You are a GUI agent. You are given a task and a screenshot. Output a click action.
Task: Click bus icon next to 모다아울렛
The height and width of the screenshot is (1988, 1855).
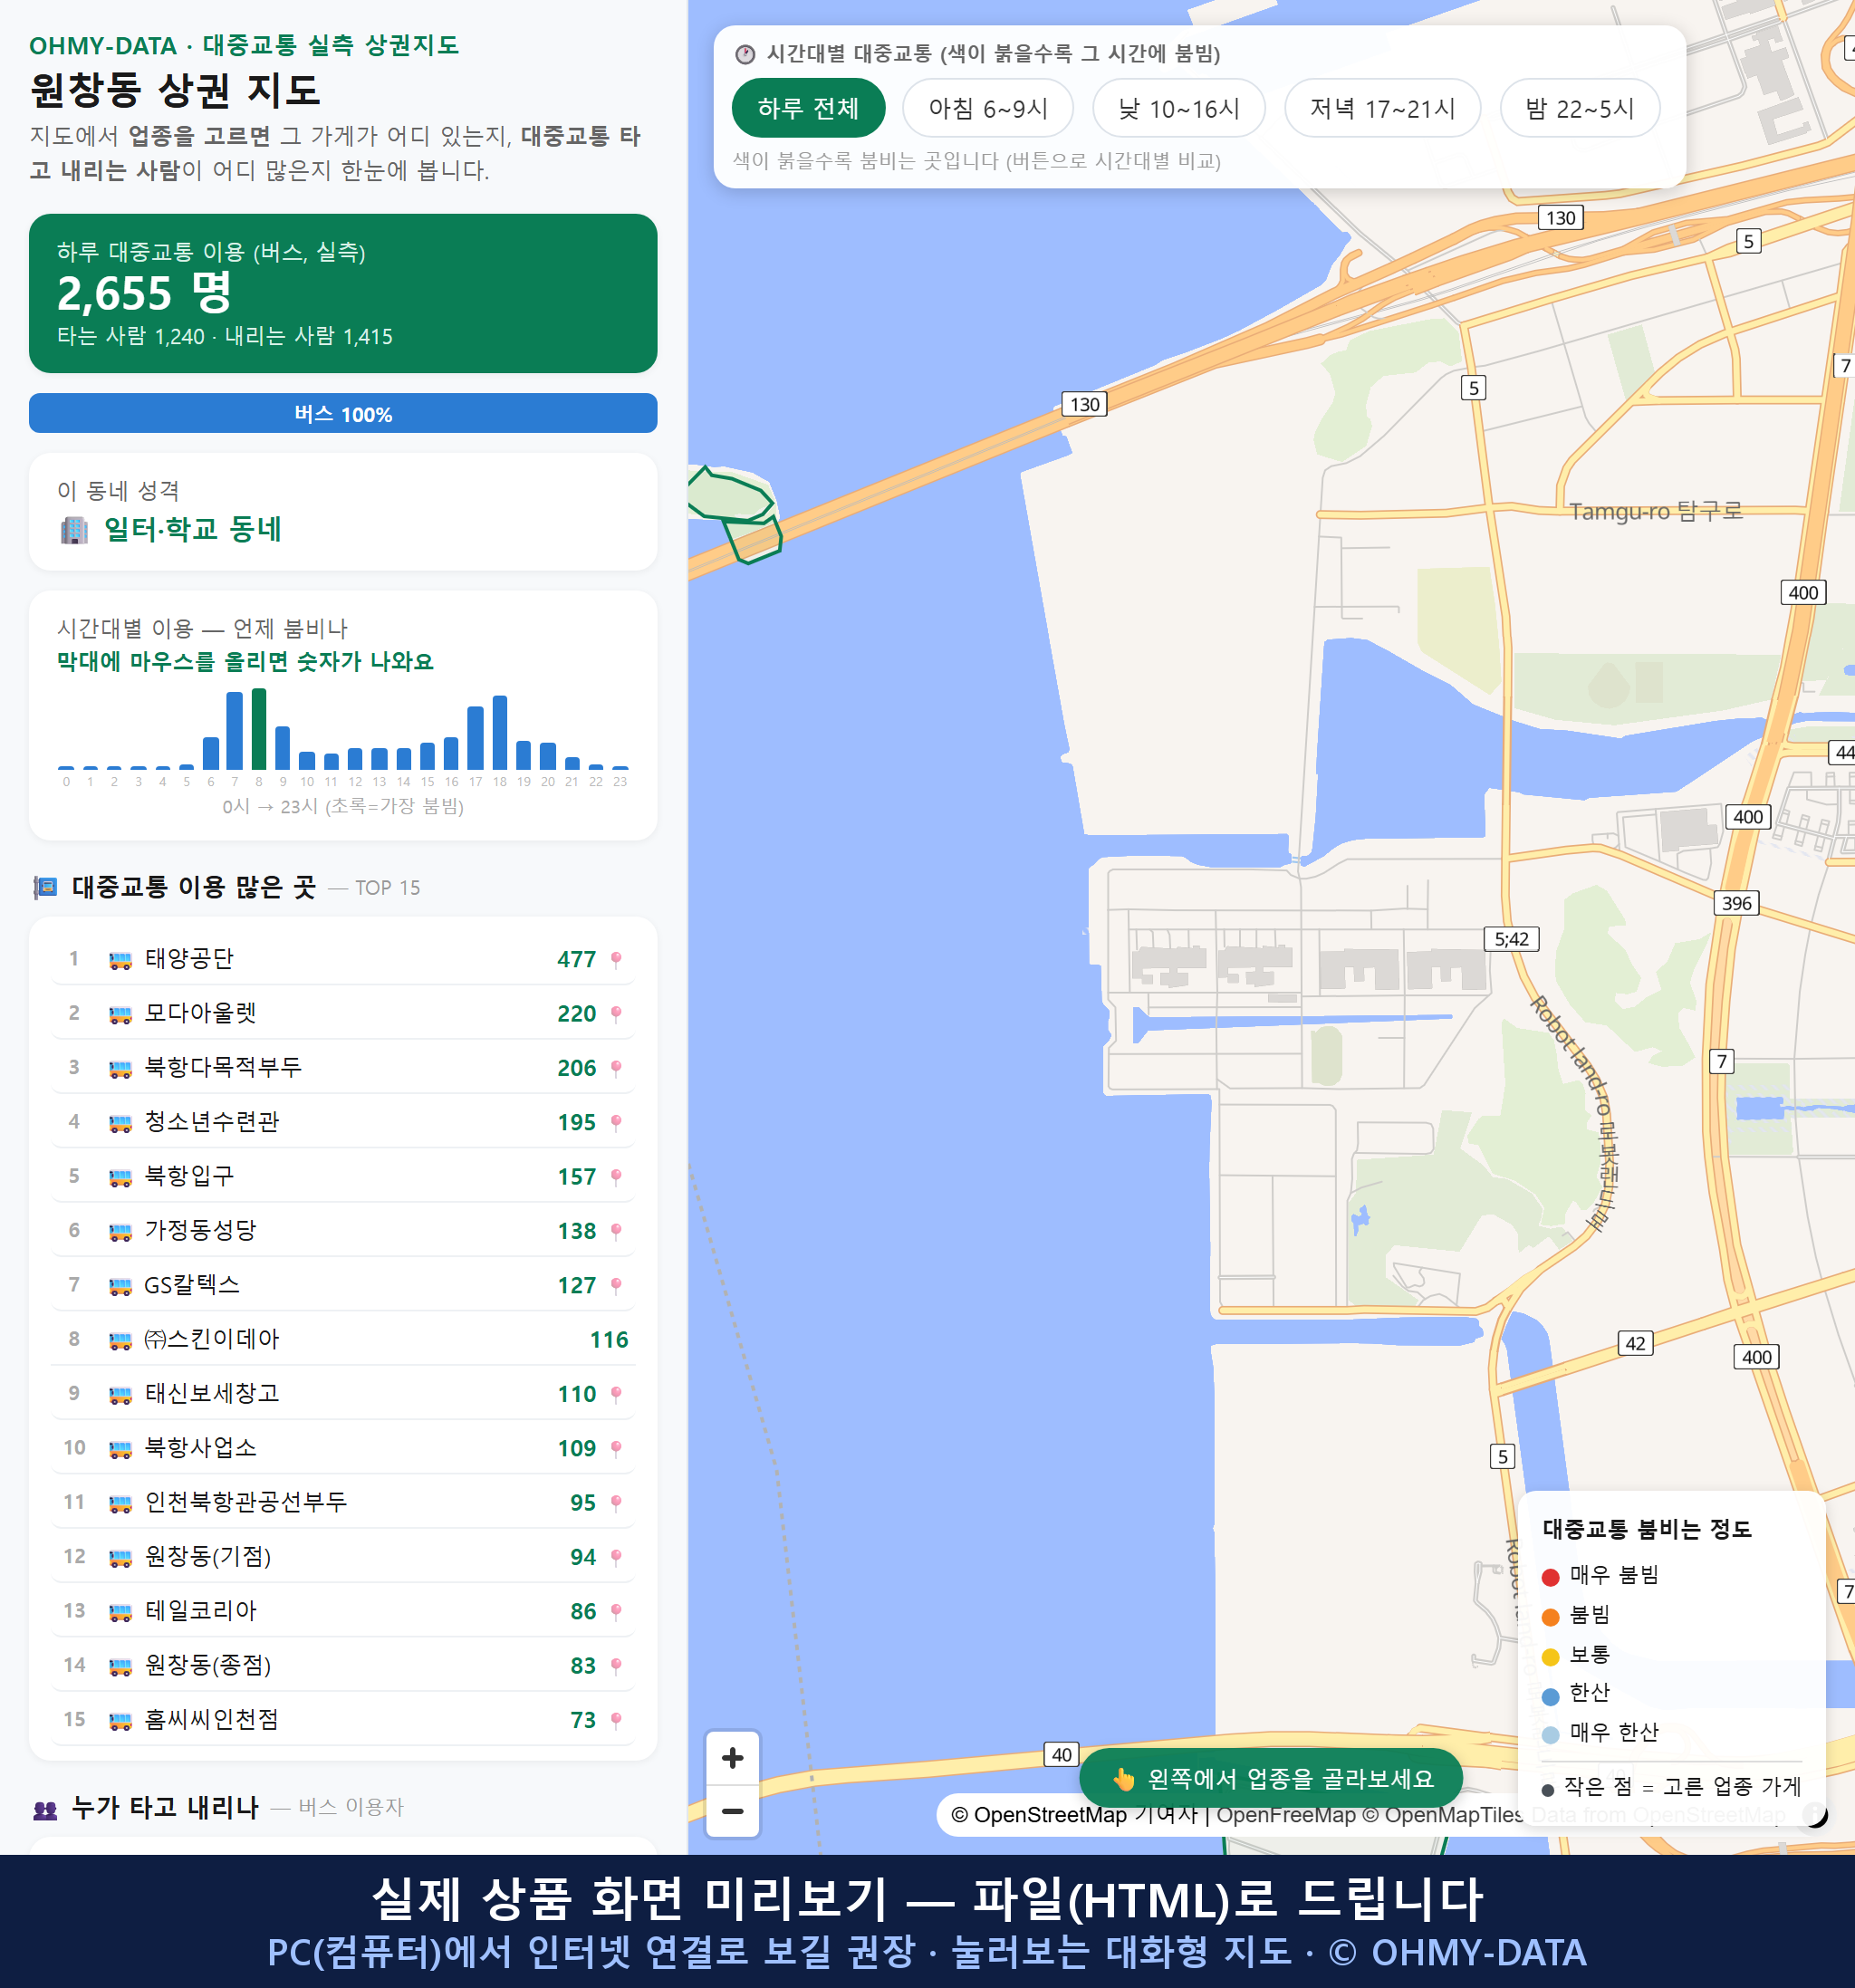tap(120, 1014)
